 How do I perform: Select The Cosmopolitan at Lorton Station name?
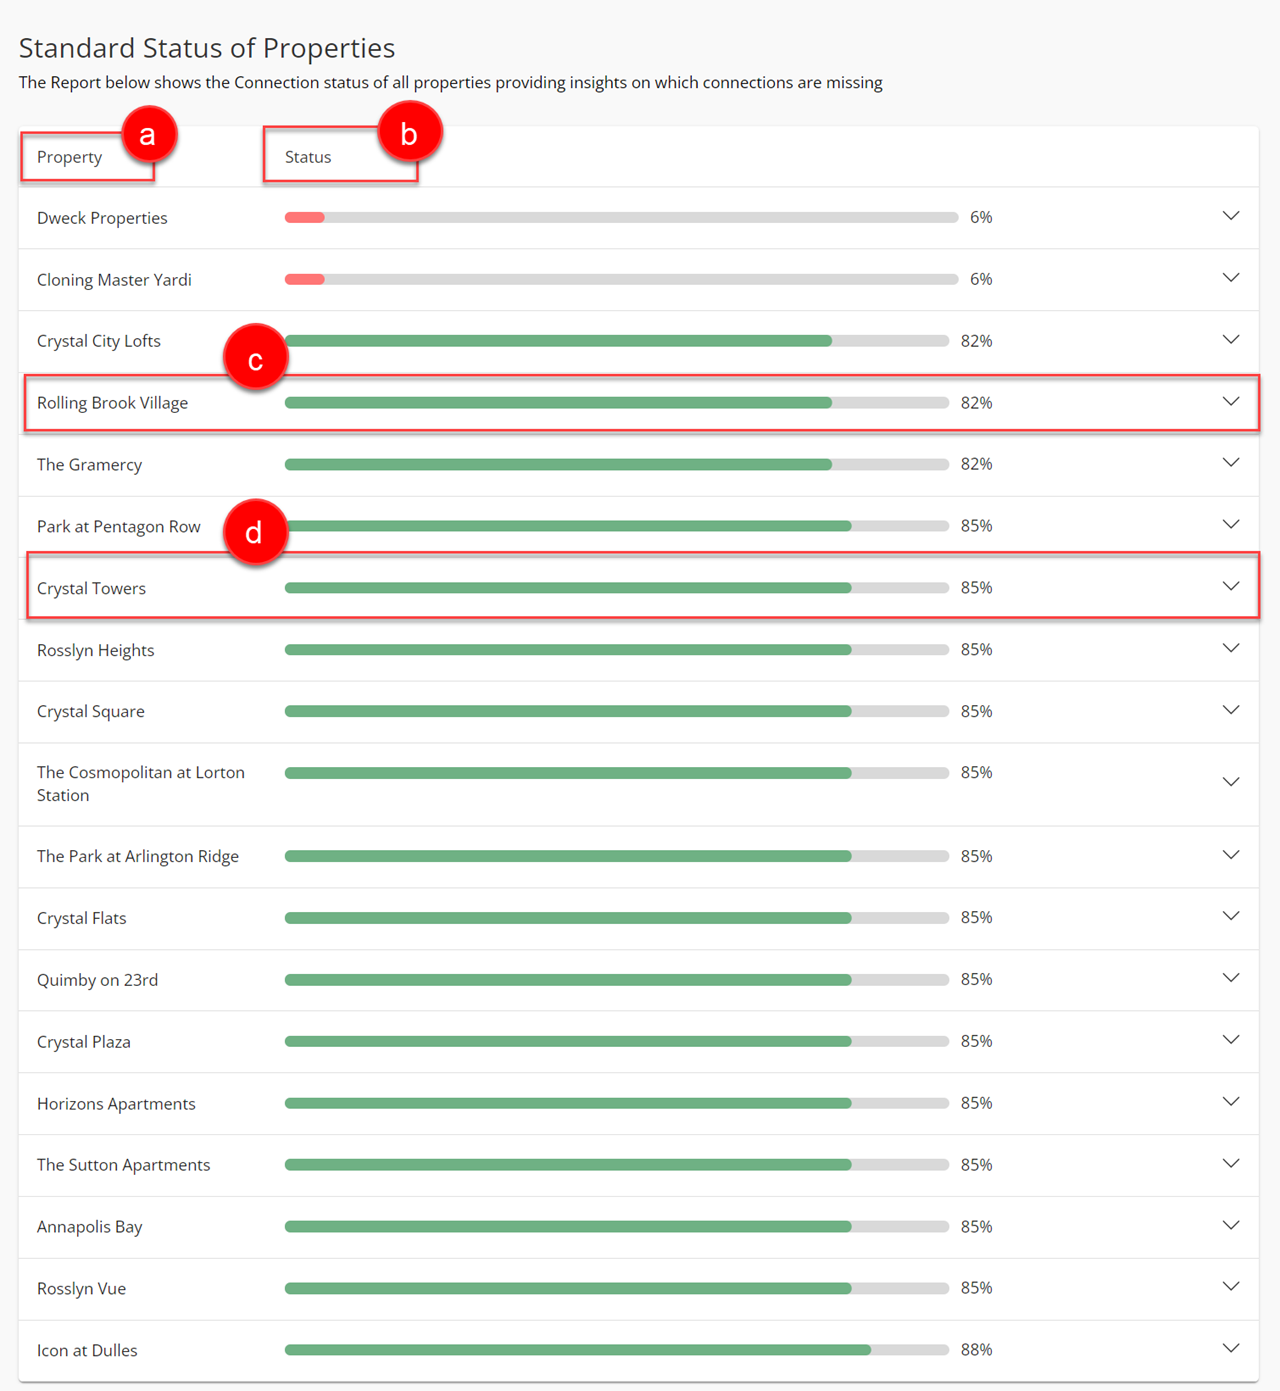140,784
